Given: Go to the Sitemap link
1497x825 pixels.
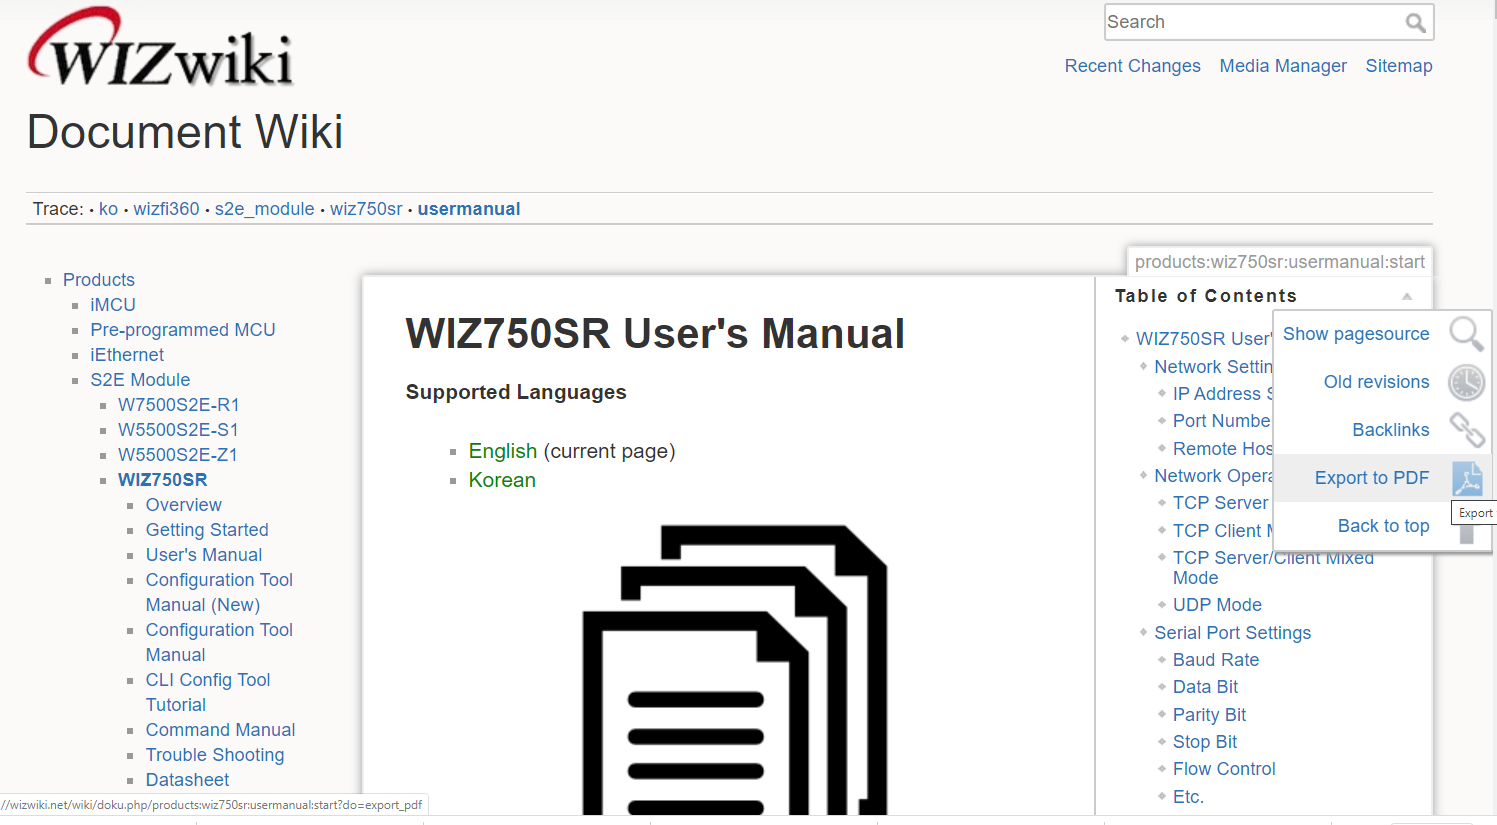Looking at the screenshot, I should click(1399, 66).
